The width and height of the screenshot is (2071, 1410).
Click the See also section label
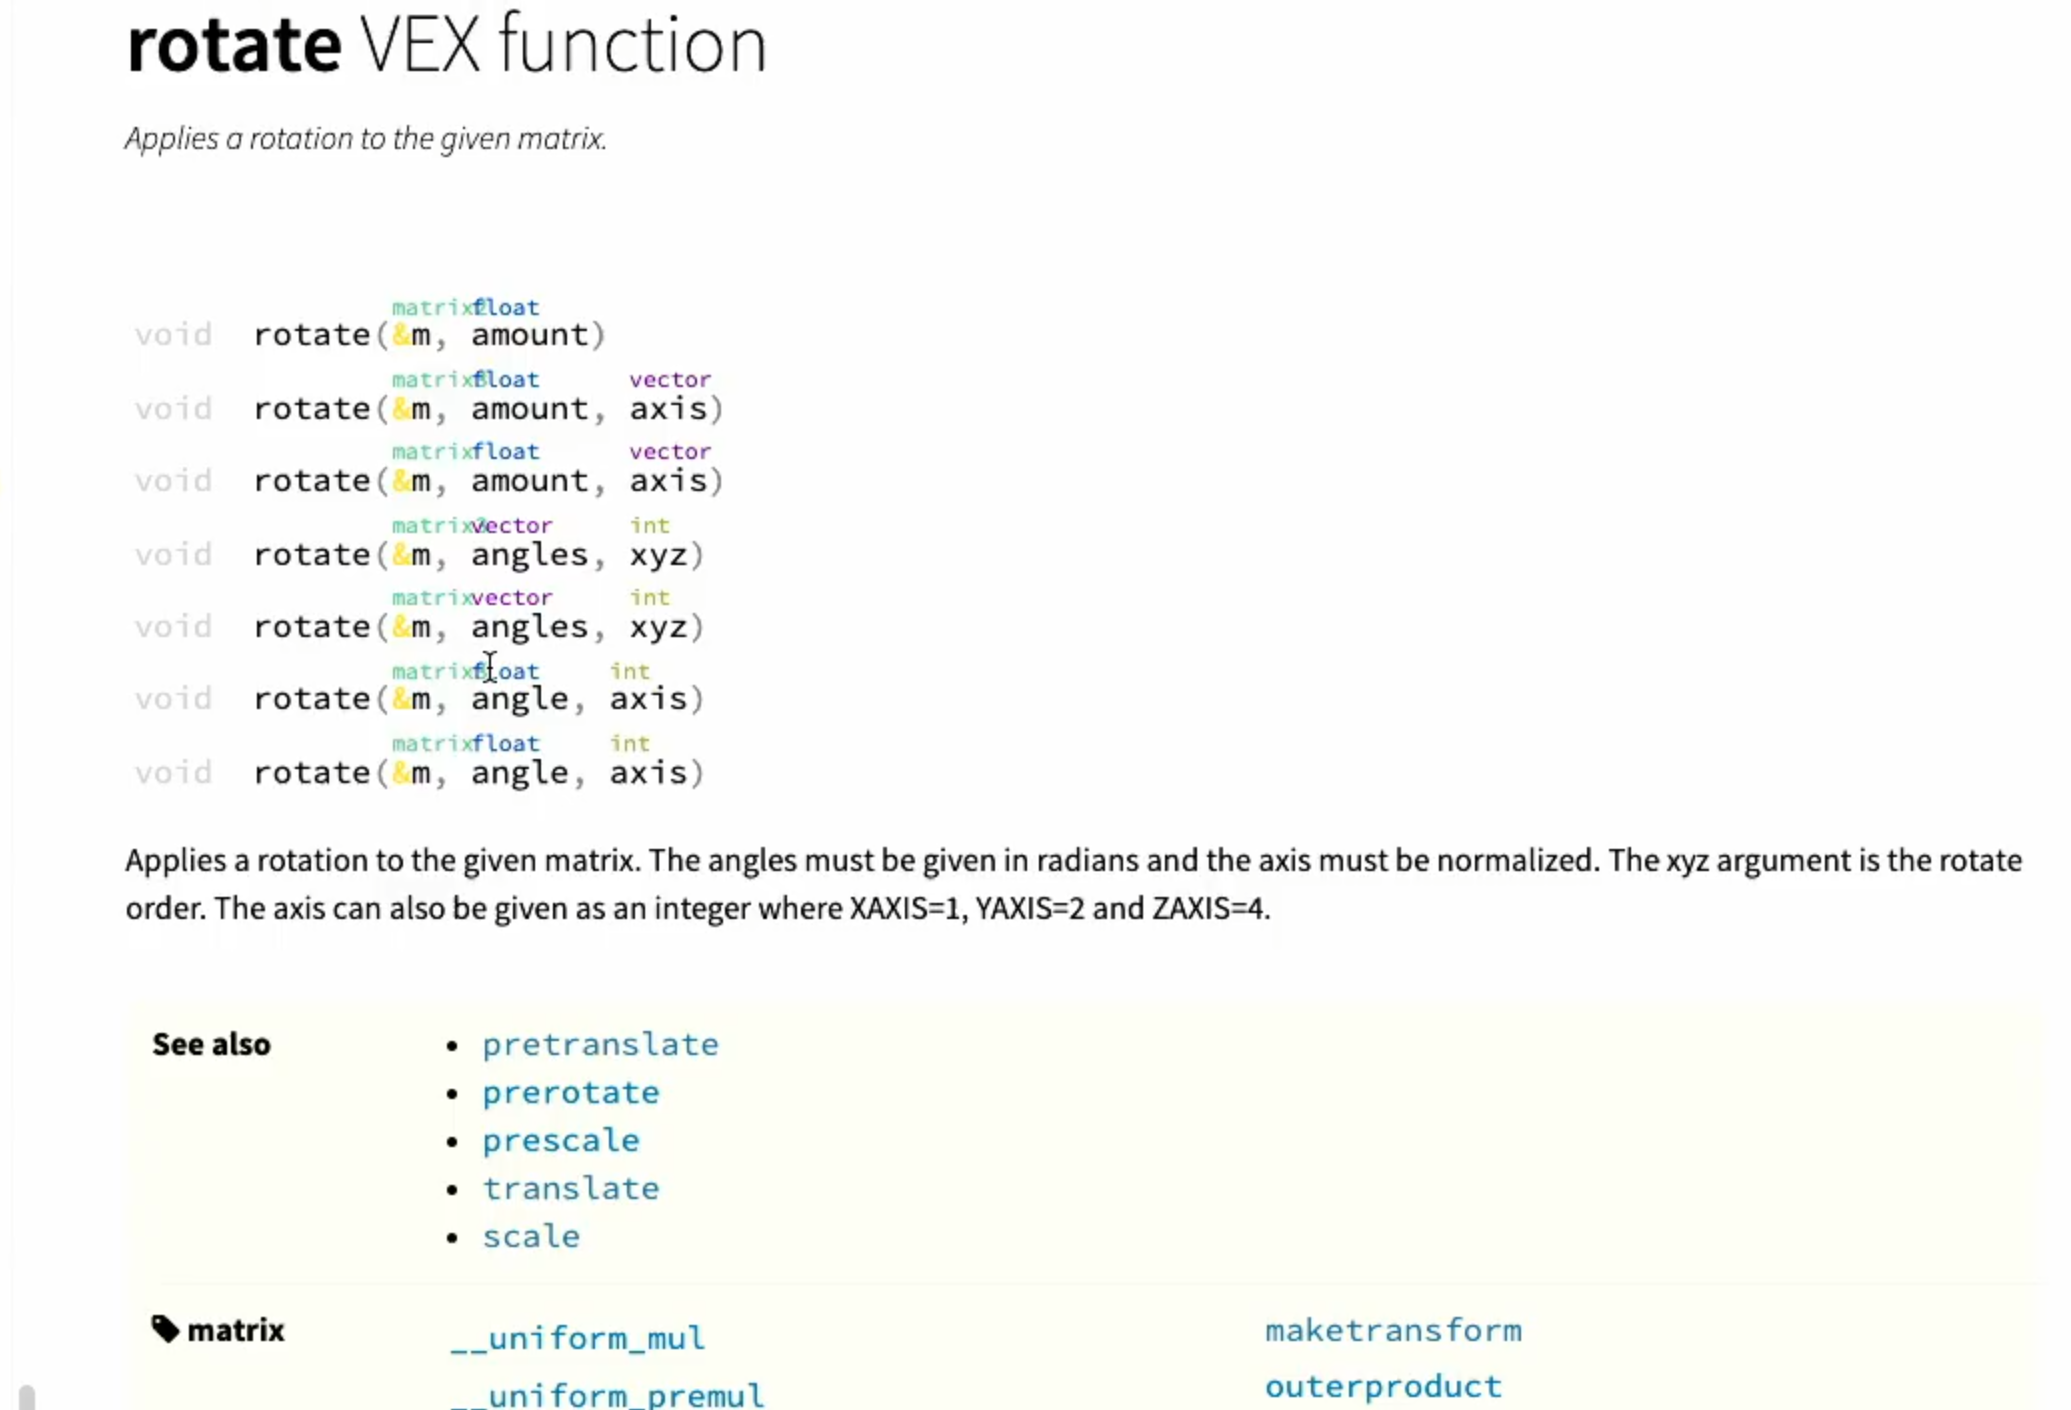coord(211,1044)
